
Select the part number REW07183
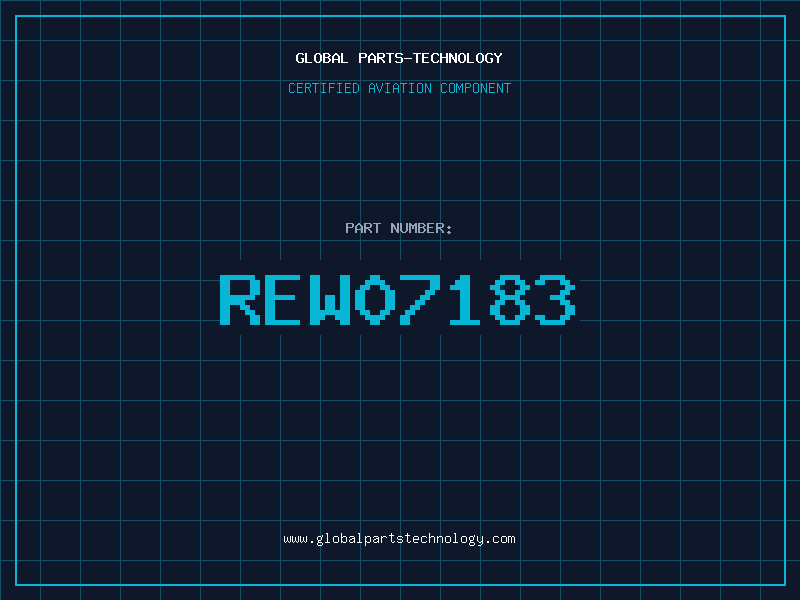pyautogui.click(x=398, y=299)
